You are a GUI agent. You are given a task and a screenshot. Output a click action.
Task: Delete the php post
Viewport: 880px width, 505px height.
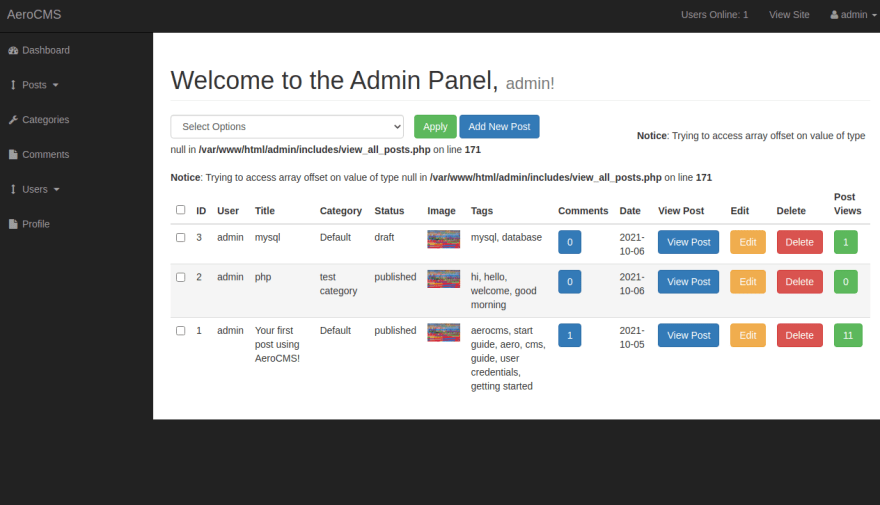tap(799, 282)
